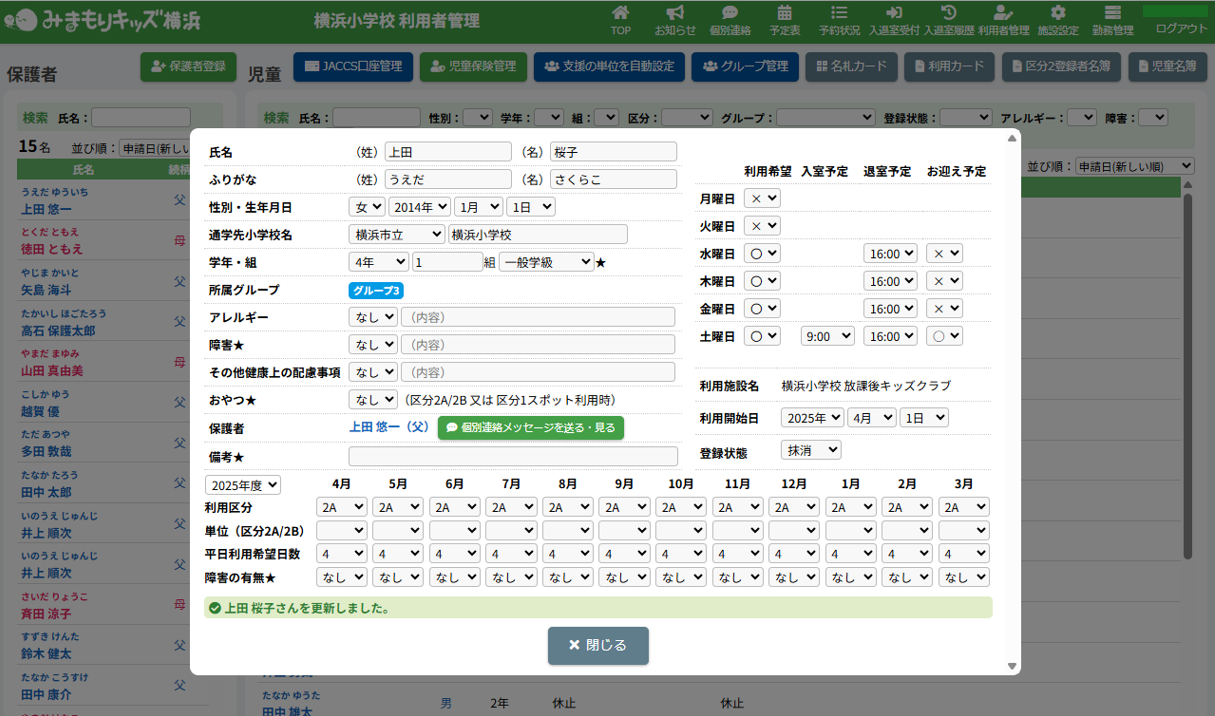
Task: Click 個別連絡メッセージを送る・見る button
Action: coord(530,428)
